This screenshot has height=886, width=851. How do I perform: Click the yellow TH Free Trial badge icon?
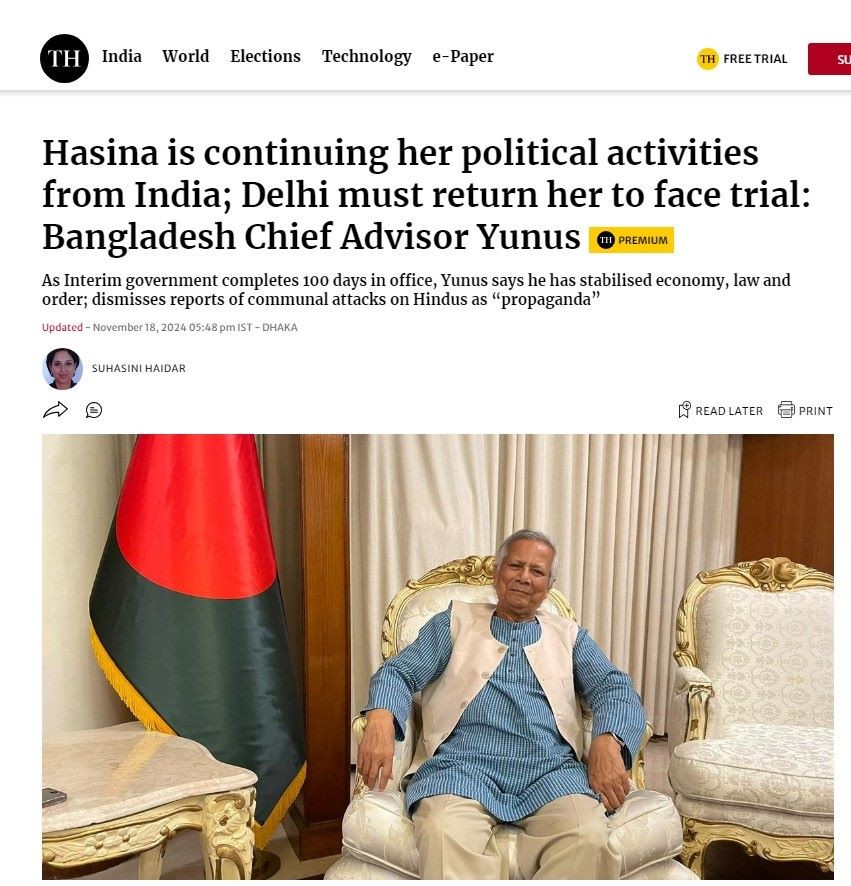click(707, 59)
